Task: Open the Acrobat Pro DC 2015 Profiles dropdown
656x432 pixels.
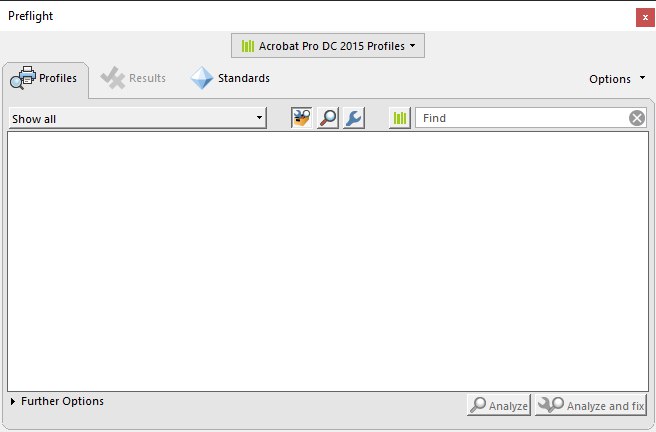Action: pos(328,46)
